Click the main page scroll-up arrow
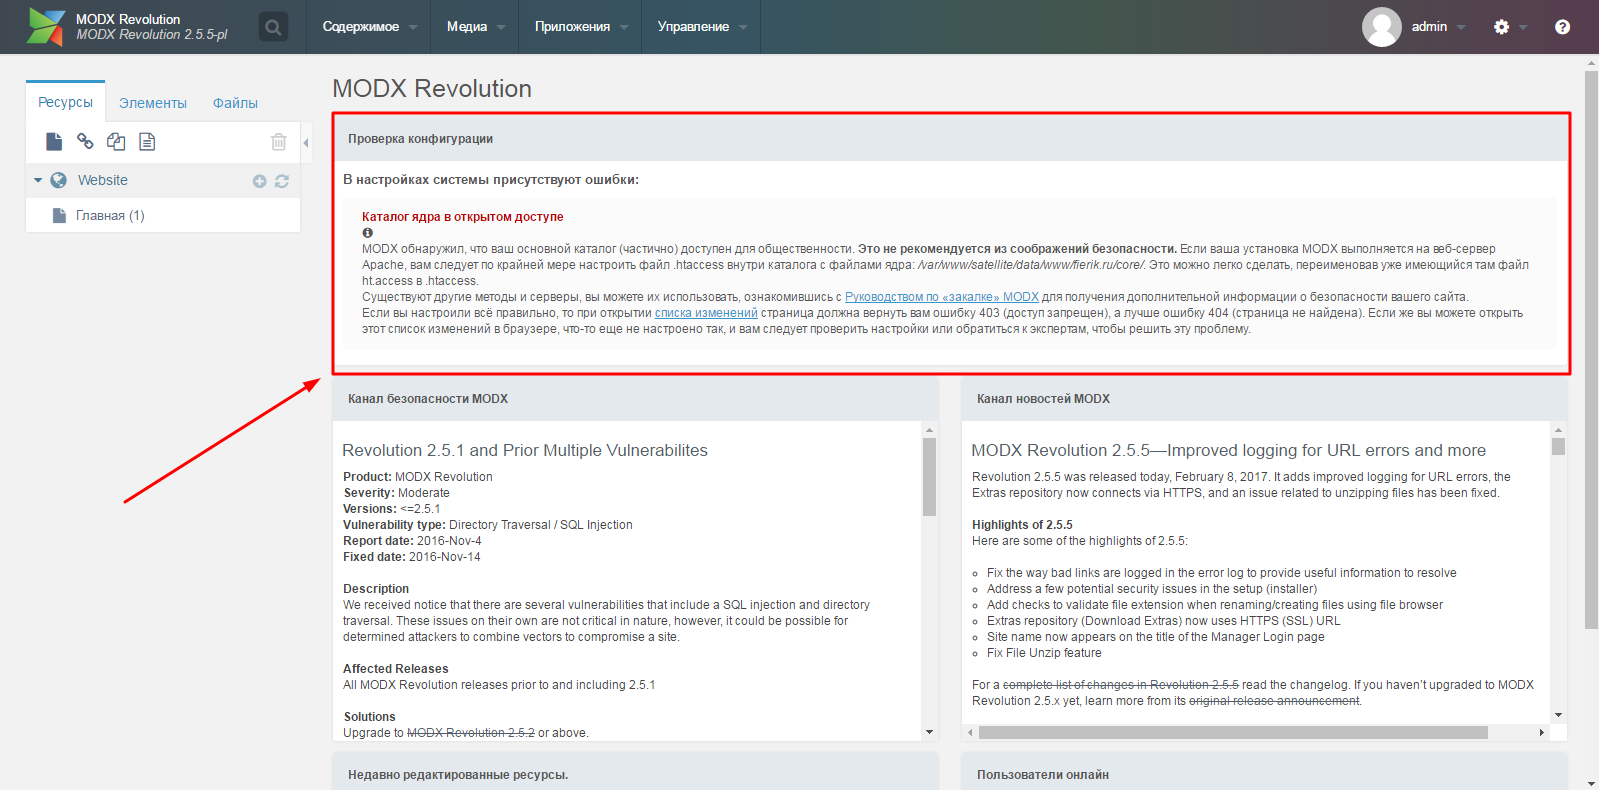Screen dimensions: 1599x790 (1591, 62)
